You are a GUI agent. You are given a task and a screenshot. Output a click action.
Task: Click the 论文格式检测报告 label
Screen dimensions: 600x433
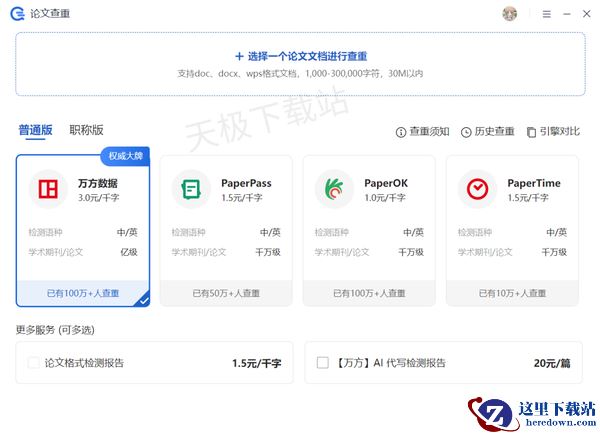click(x=84, y=363)
